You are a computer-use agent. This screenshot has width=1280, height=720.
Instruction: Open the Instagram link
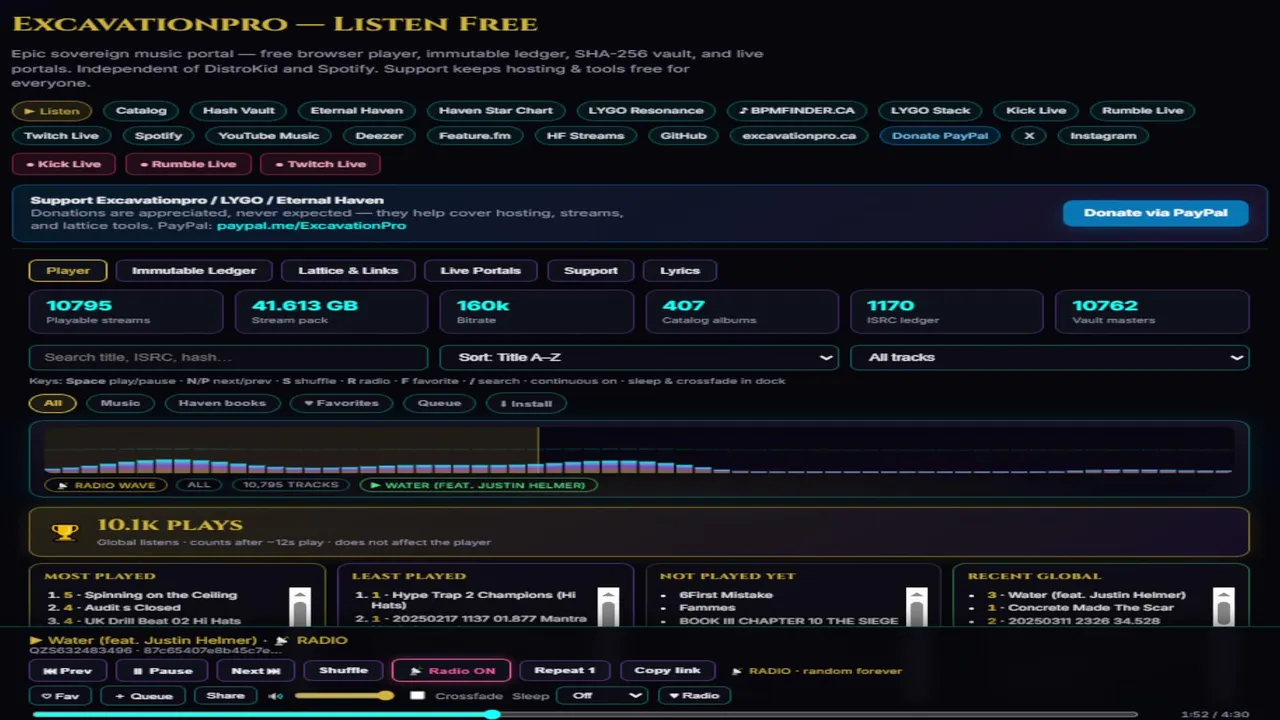pyautogui.click(x=1103, y=135)
